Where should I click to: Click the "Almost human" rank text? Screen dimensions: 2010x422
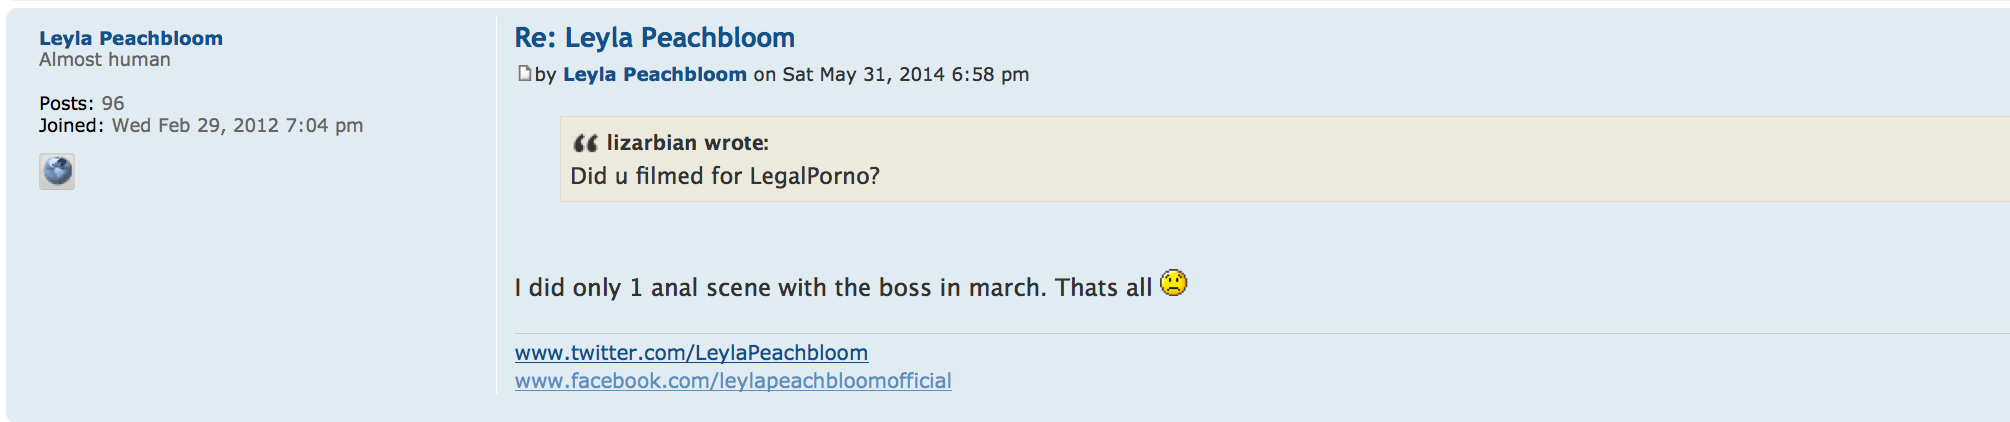105,60
